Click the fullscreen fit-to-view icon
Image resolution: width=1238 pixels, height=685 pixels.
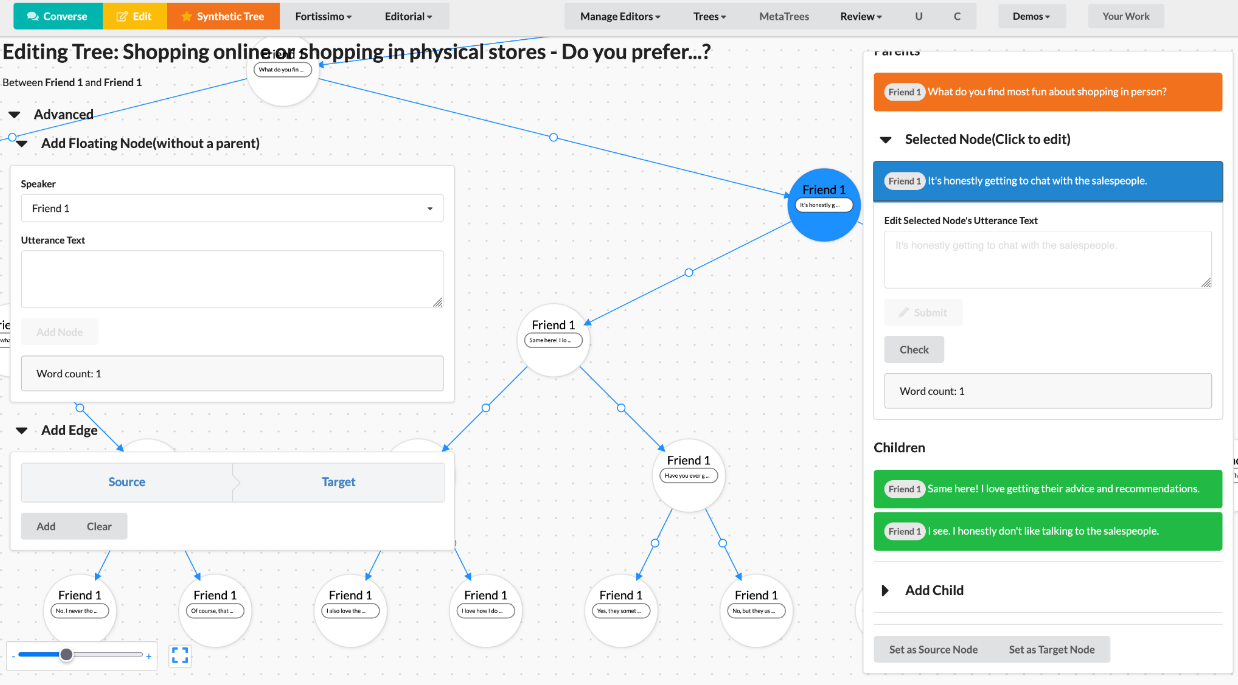coord(180,655)
